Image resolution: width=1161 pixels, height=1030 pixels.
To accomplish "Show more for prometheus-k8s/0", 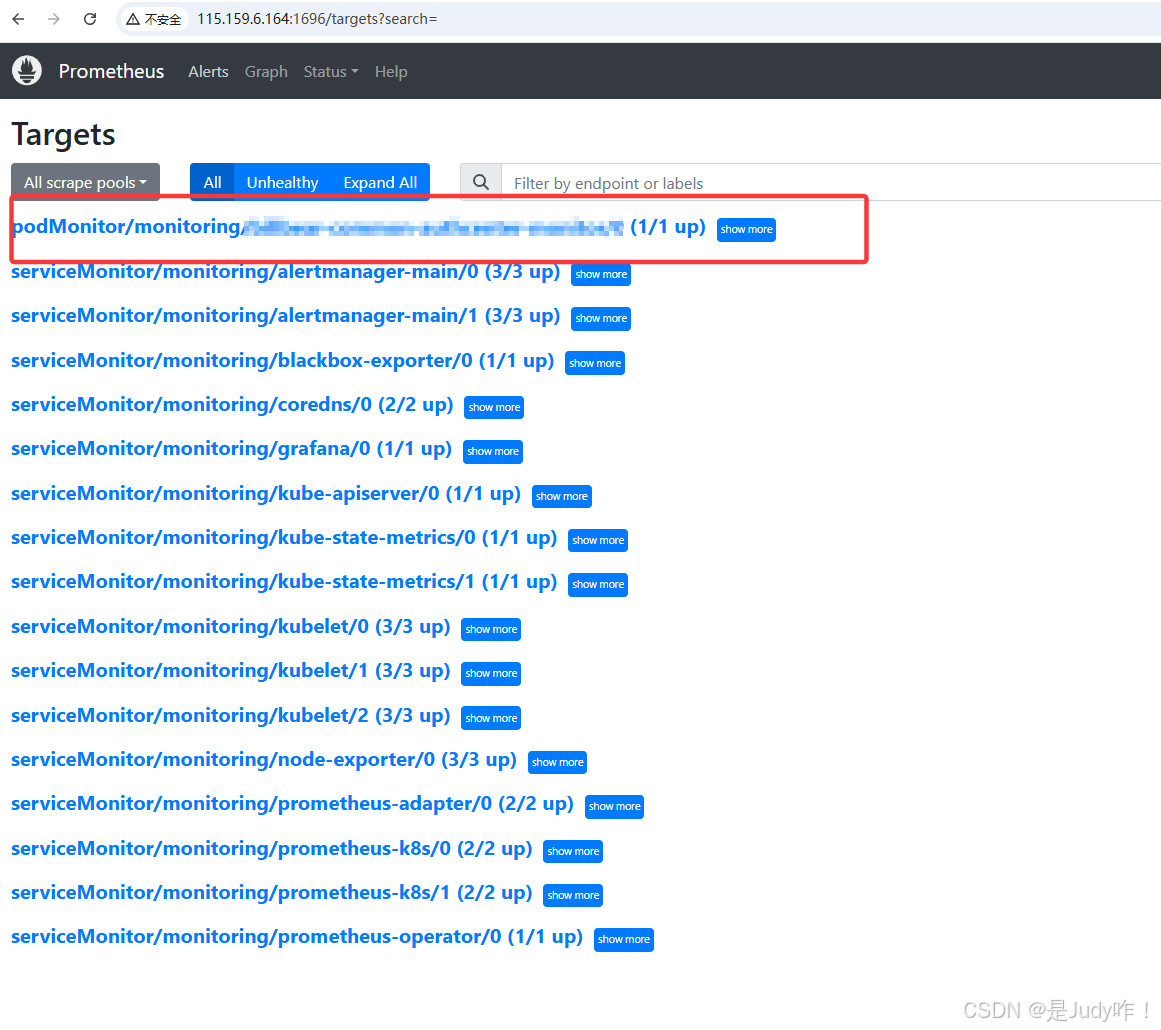I will click(x=573, y=852).
